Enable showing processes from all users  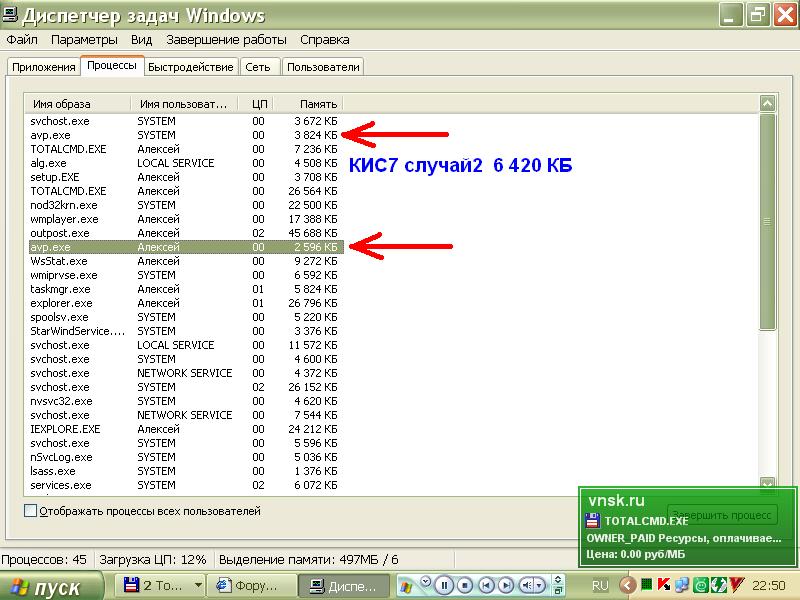30,511
